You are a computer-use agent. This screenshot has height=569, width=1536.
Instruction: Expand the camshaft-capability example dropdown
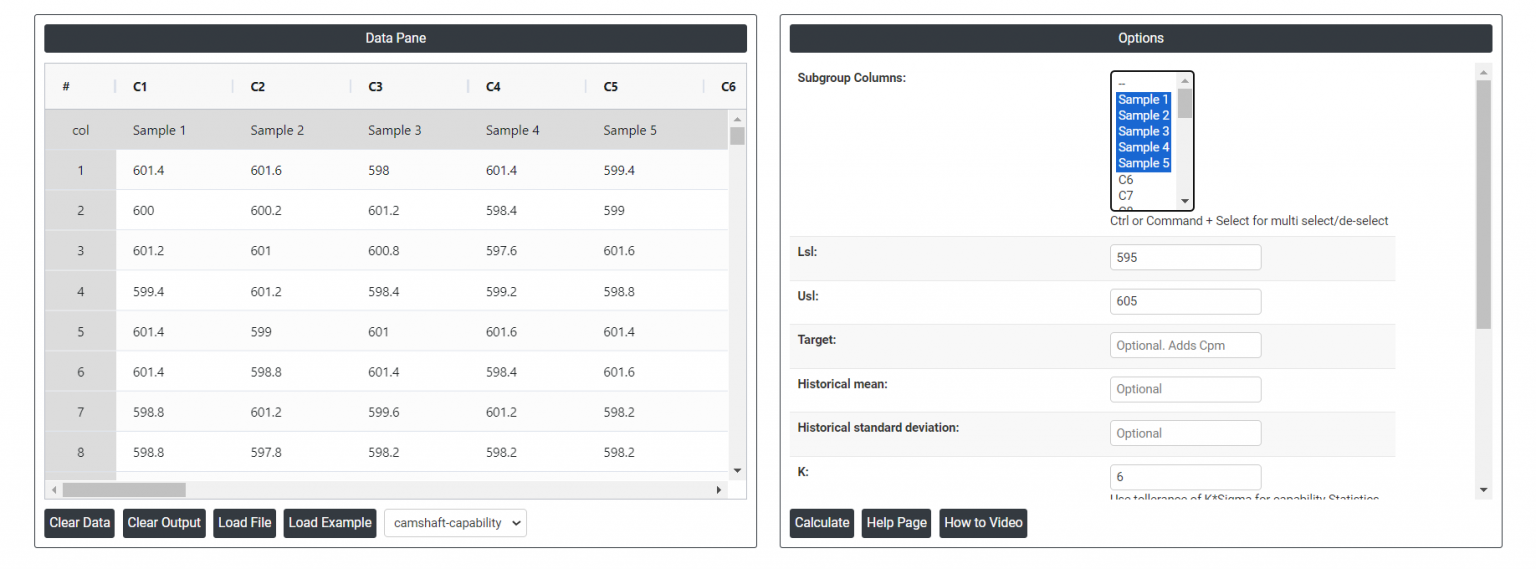point(455,523)
